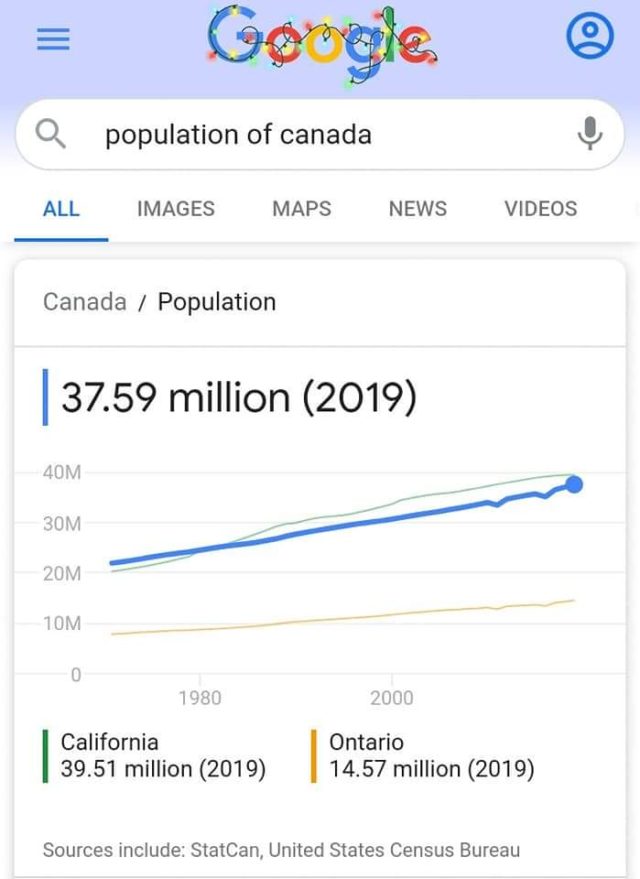The image size is (640, 879).
Task: Tap the magnifying glass search icon
Action: point(54,133)
